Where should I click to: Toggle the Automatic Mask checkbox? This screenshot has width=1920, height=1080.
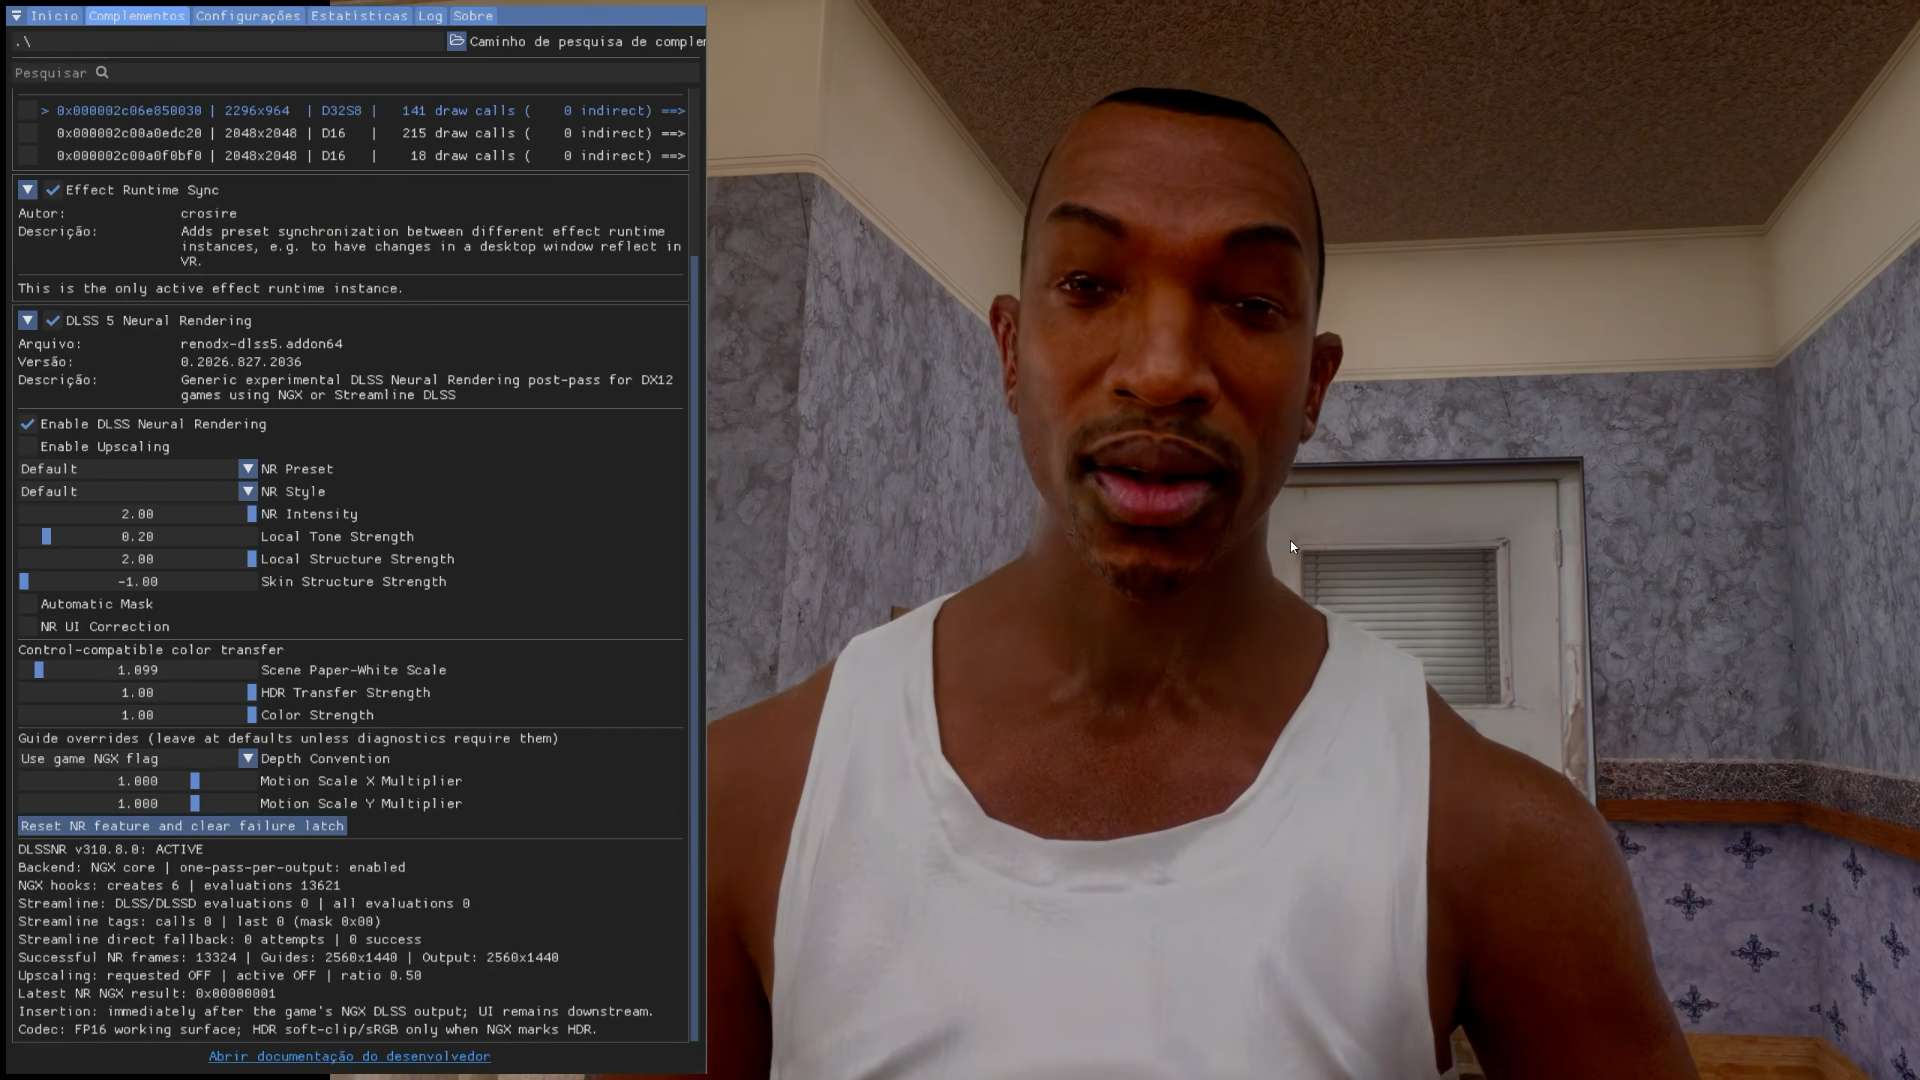click(x=28, y=604)
